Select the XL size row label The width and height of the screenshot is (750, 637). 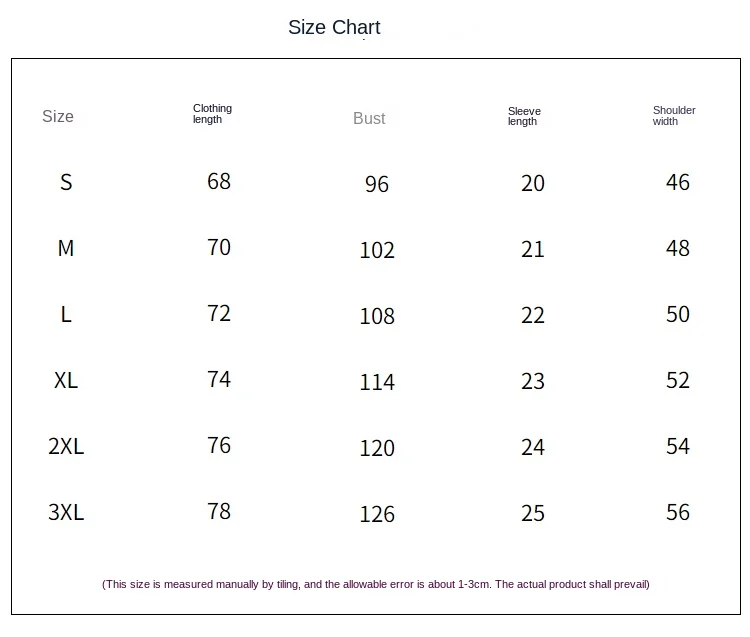click(x=66, y=380)
